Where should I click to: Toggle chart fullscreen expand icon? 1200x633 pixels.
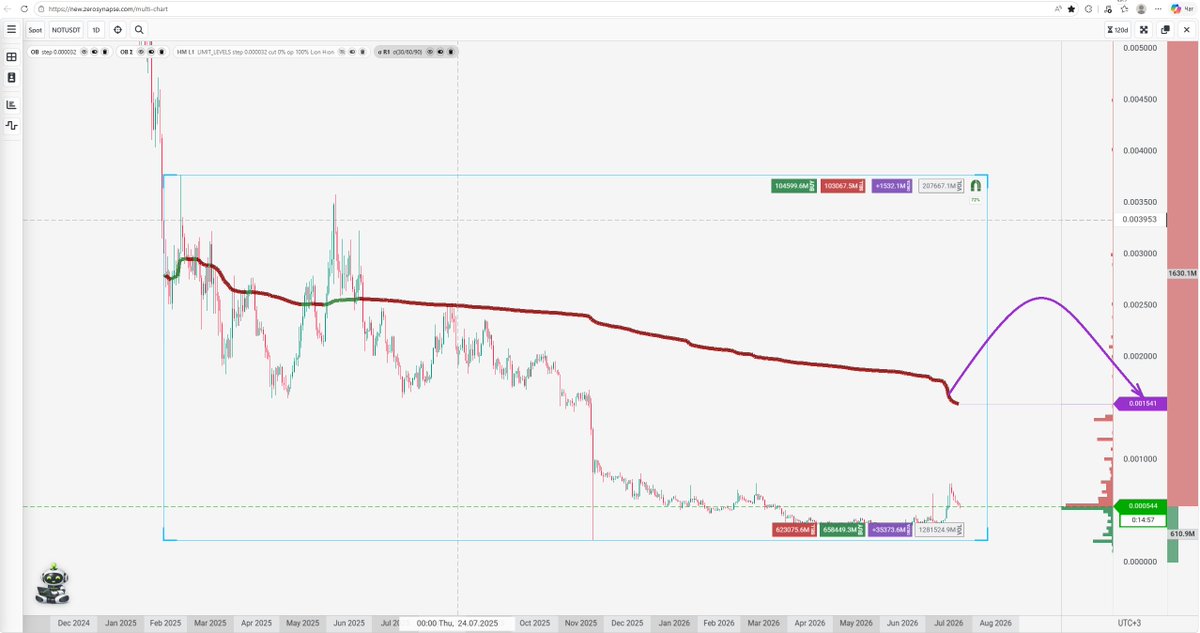click(1144, 30)
